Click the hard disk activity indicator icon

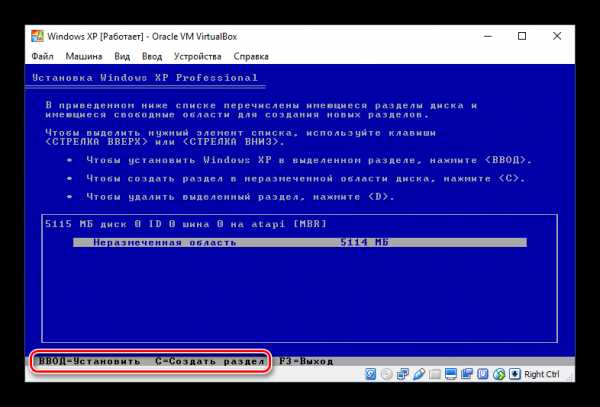[x=371, y=374]
